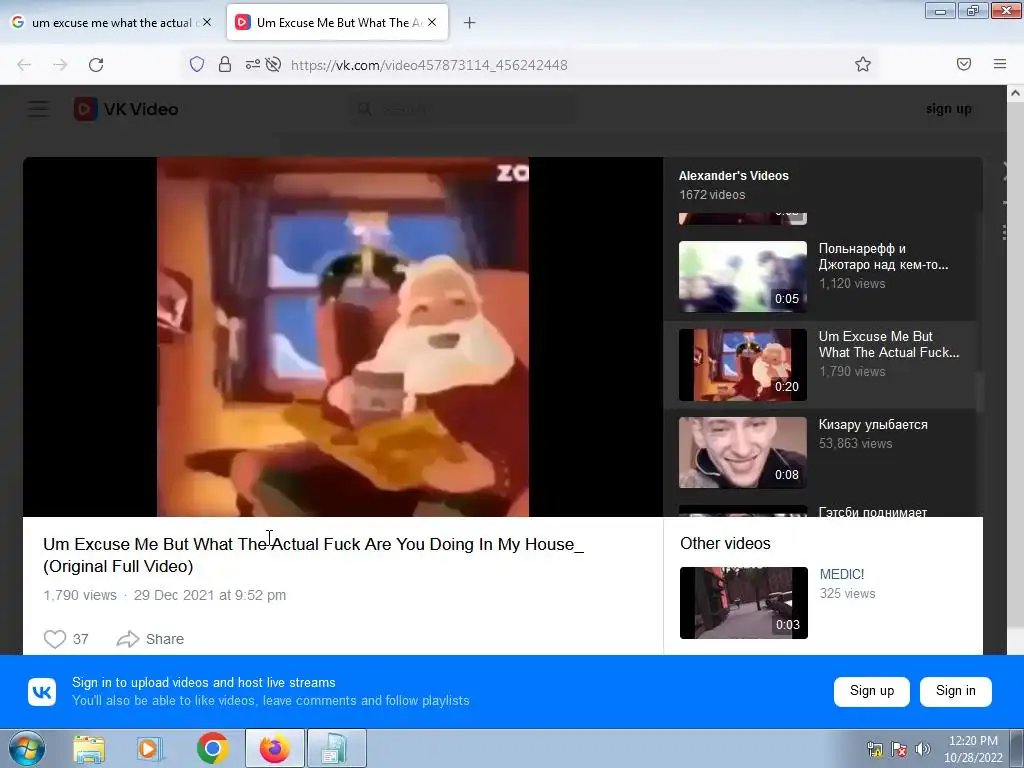Image resolution: width=1024 pixels, height=768 pixels.
Task: Select the Um Excuse Me playlist thumbnail
Action: (743, 364)
